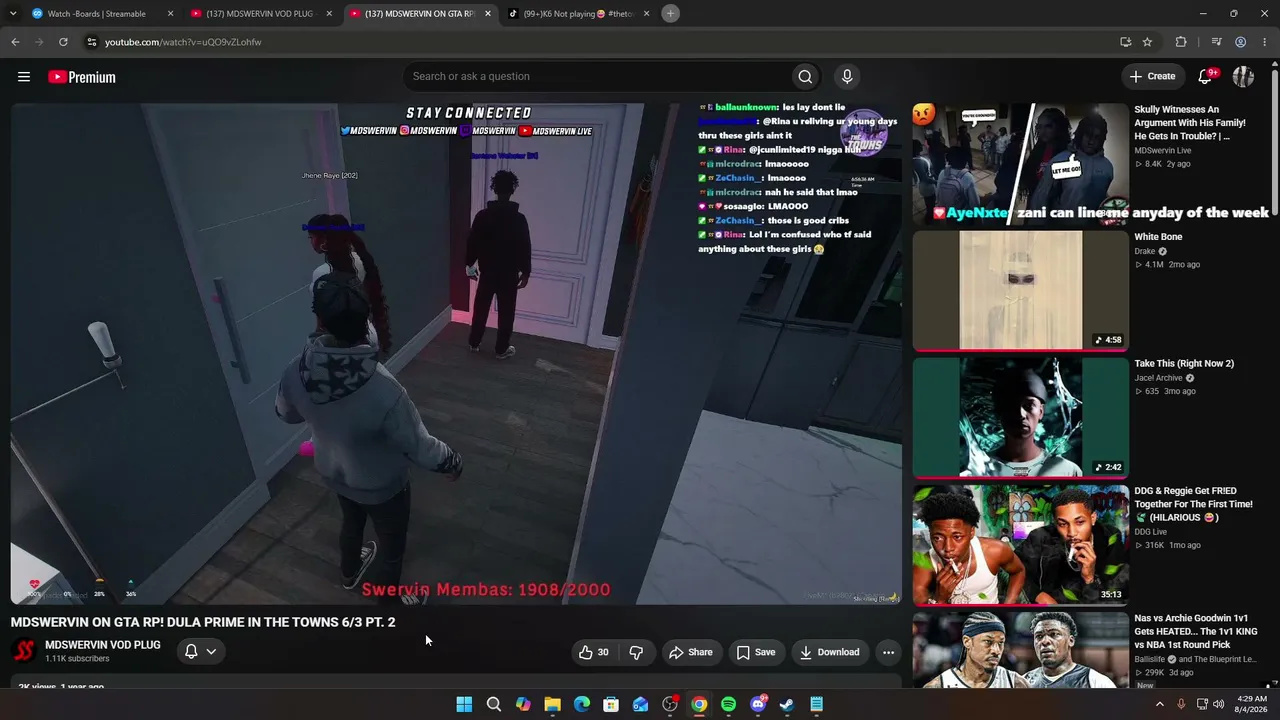The image size is (1280, 720).
Task: Click Nas vs Archie Goodwin thumbnail
Action: [x=1020, y=650]
